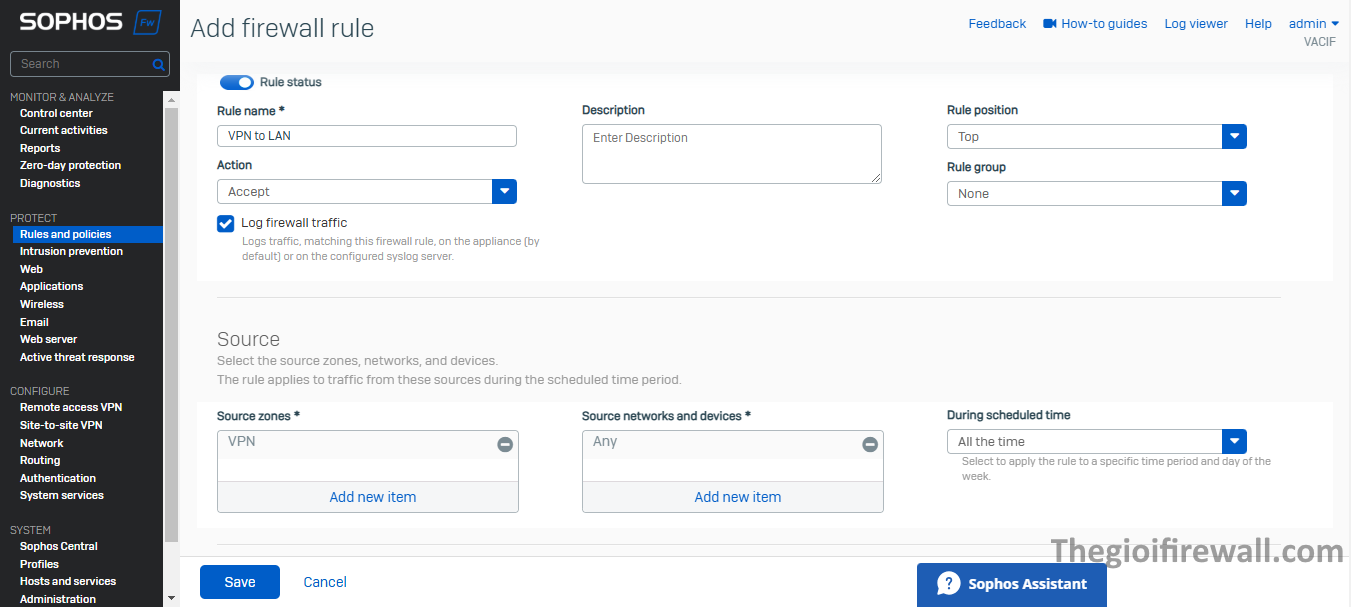Screen dimensions: 1351x607
Task: Toggle the Rule status switch
Action: [x=237, y=82]
